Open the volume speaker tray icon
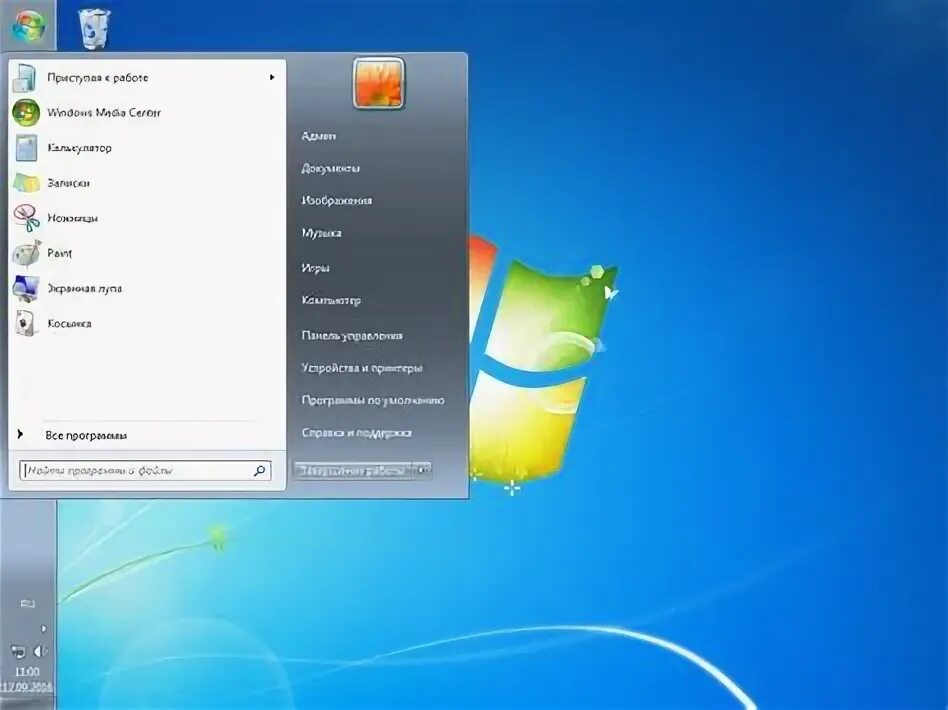The image size is (948, 710). [39, 651]
